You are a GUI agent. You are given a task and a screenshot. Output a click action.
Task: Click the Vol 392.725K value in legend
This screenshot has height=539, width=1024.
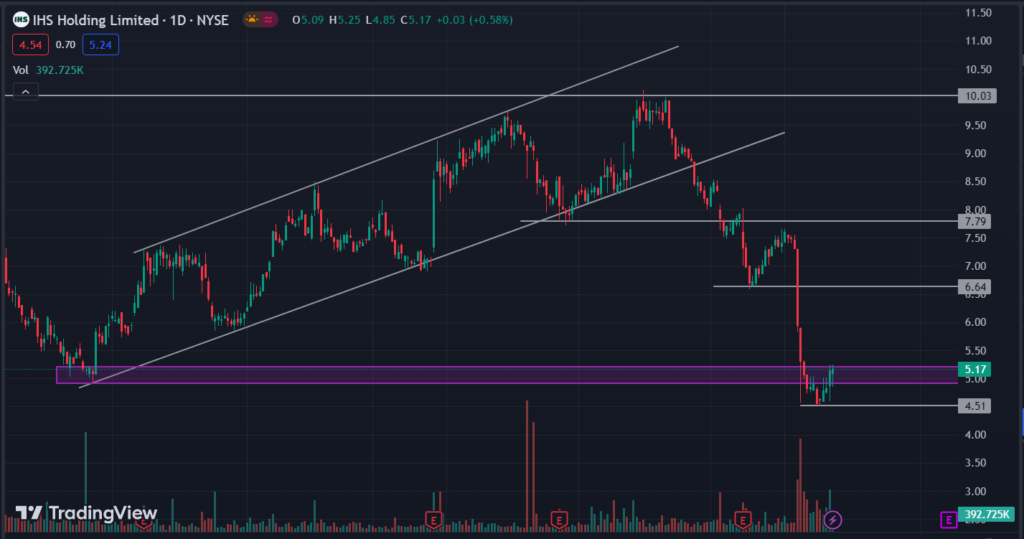(59, 70)
